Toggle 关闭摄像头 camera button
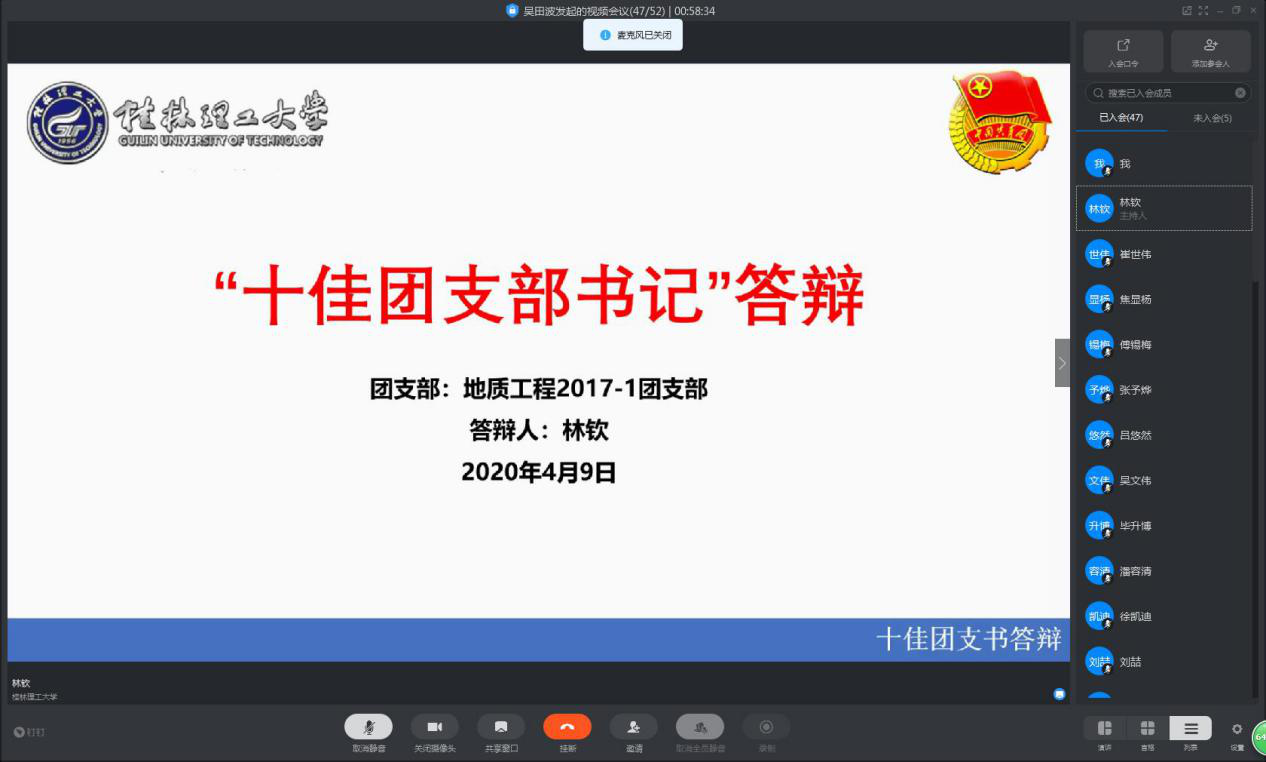1266x762 pixels. click(x=435, y=727)
